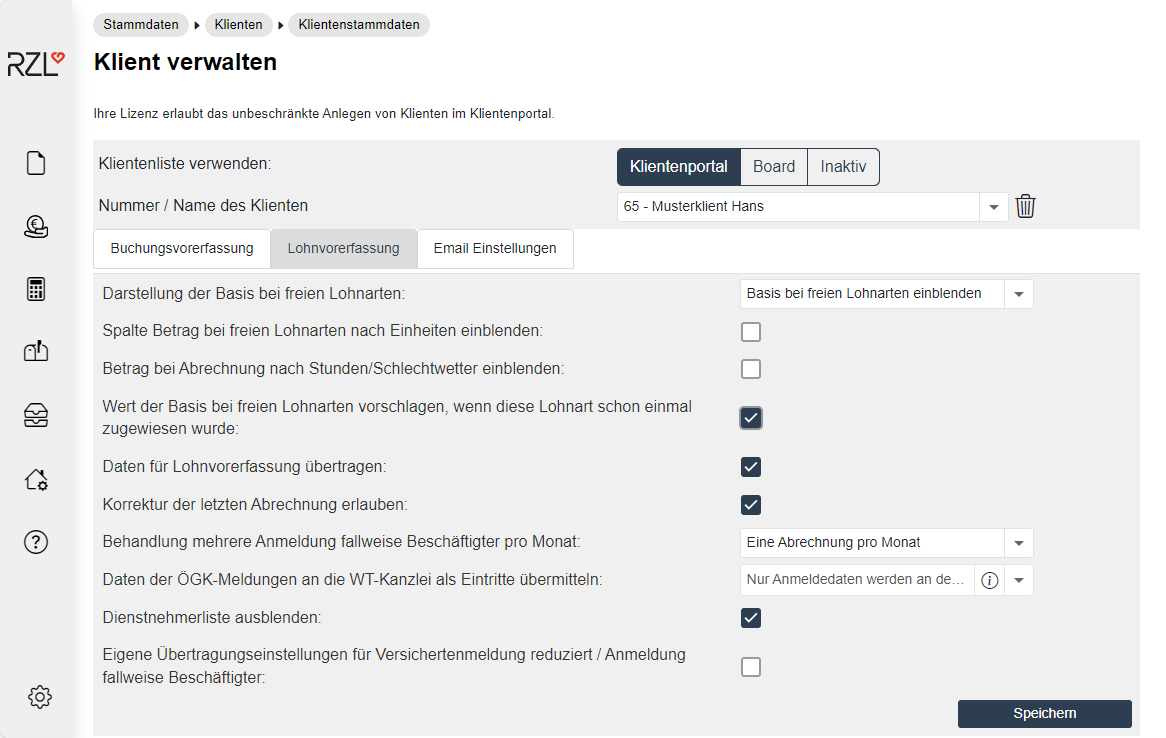Click the Speichern button
1166x738 pixels.
1044,713
